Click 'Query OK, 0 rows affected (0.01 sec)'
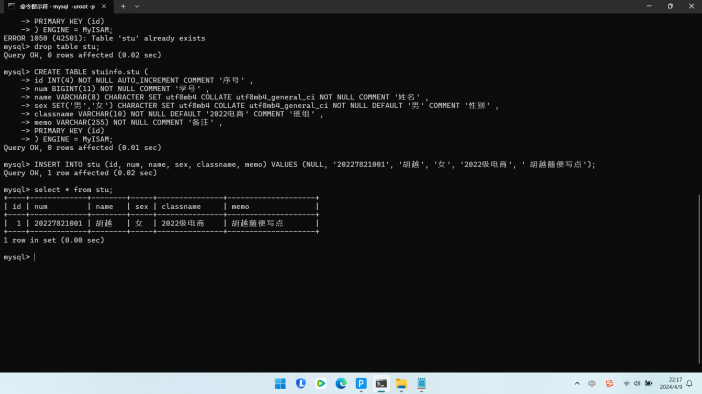Screen dimensions: 702x394 [x=82, y=147]
